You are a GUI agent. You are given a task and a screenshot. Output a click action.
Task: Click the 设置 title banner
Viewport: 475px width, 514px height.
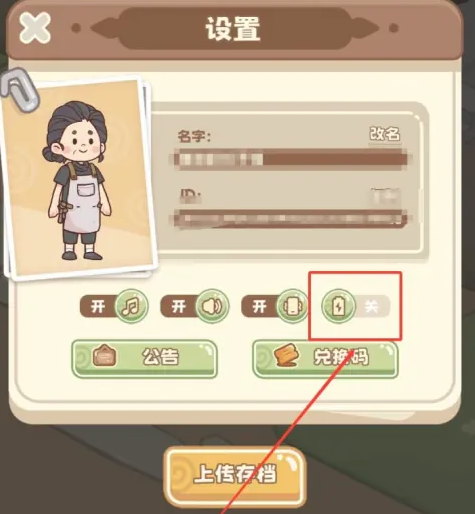(234, 29)
